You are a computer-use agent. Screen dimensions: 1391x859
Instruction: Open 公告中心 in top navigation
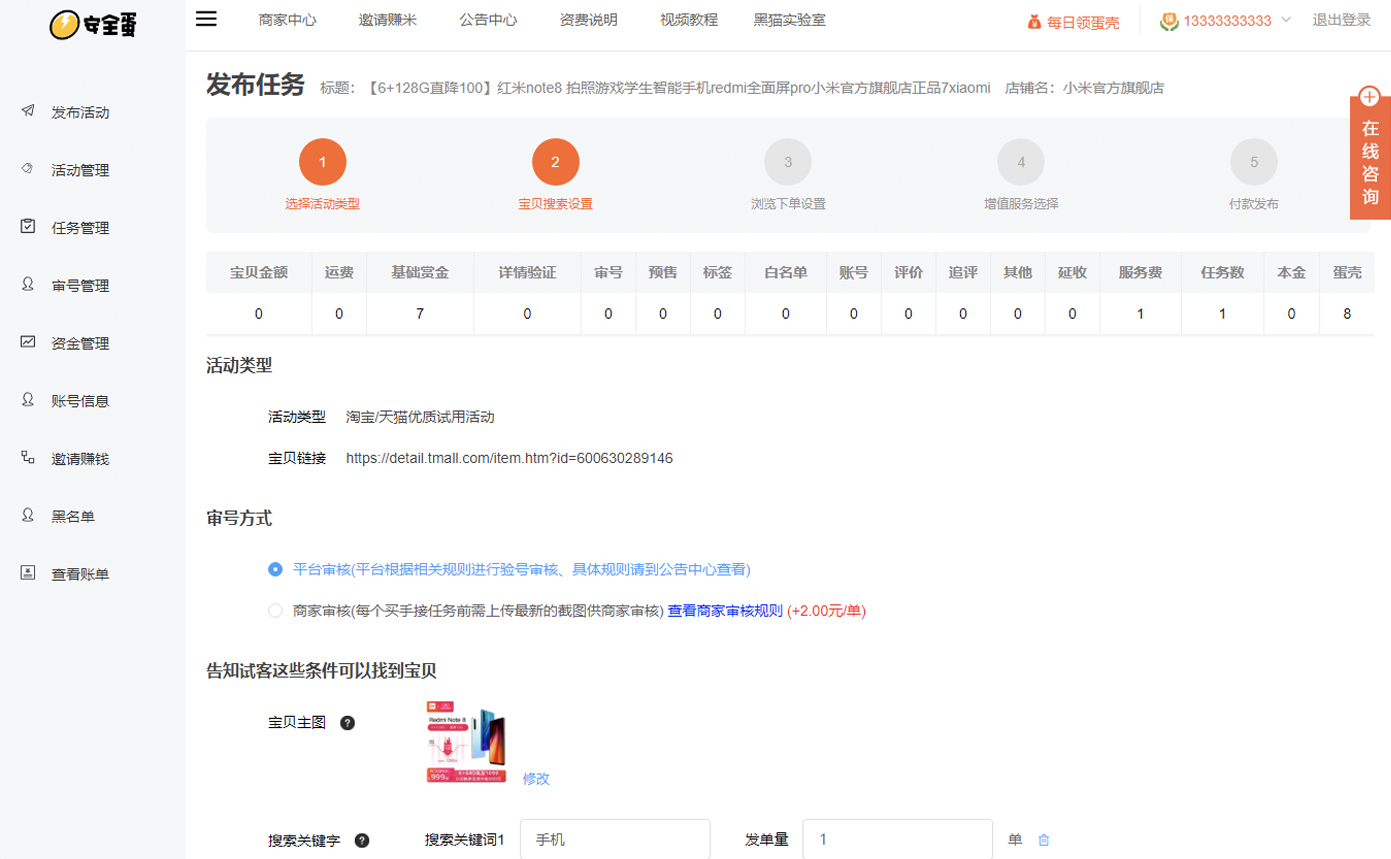[488, 20]
